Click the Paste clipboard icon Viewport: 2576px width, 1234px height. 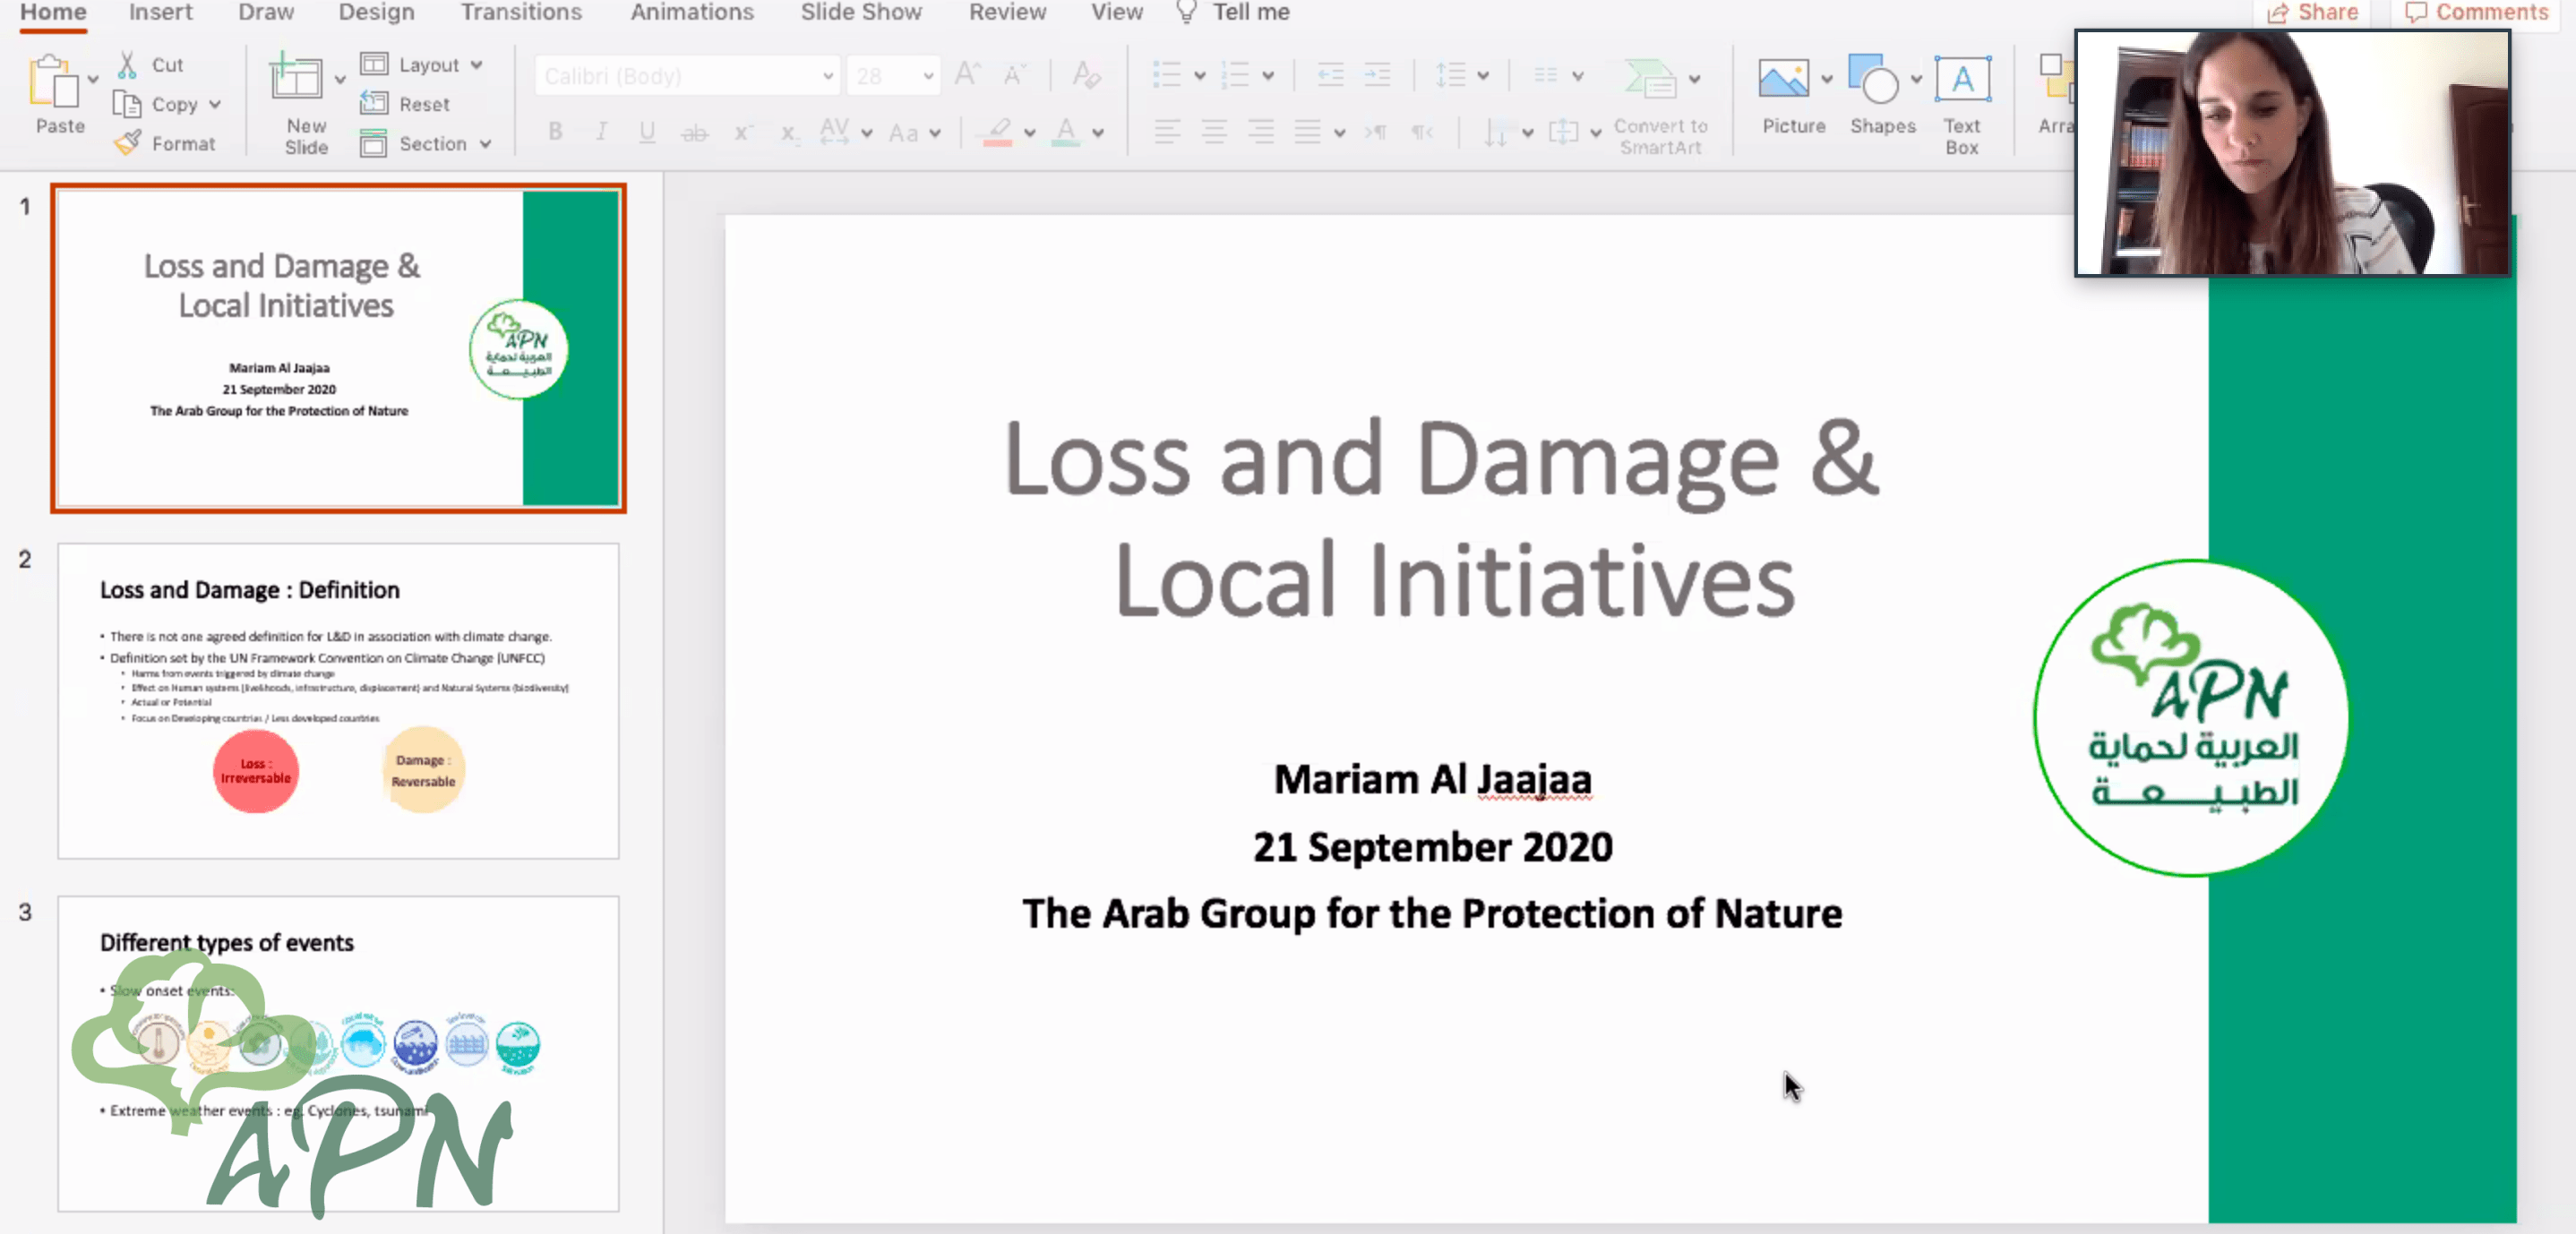click(x=53, y=82)
